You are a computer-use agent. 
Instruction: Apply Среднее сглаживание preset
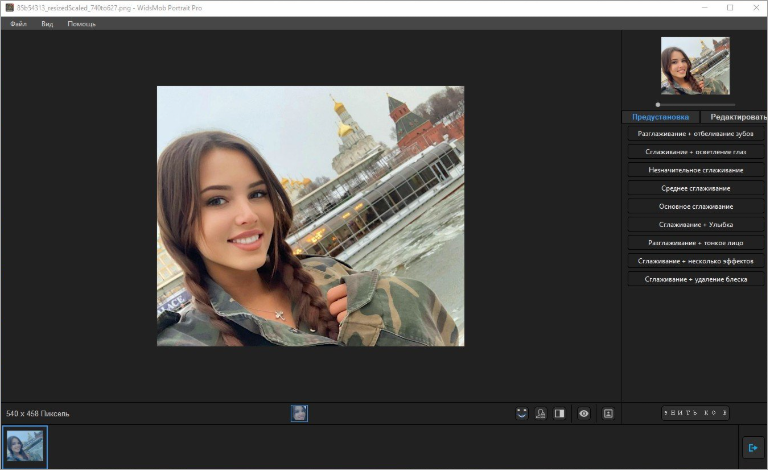[696, 188]
